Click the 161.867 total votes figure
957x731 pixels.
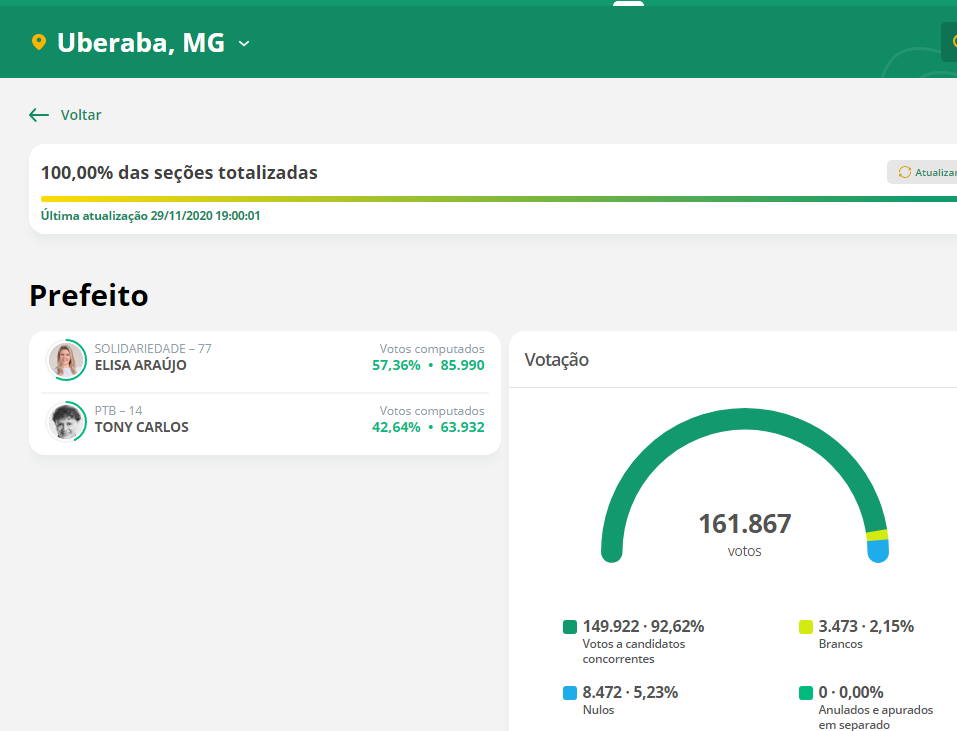(745, 524)
